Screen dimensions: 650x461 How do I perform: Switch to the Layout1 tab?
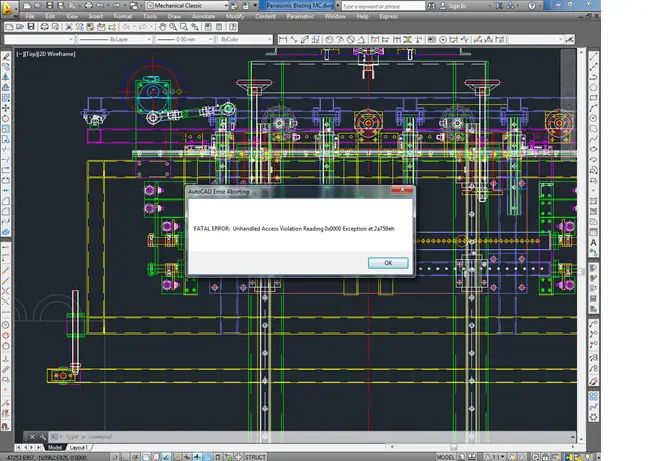78,448
